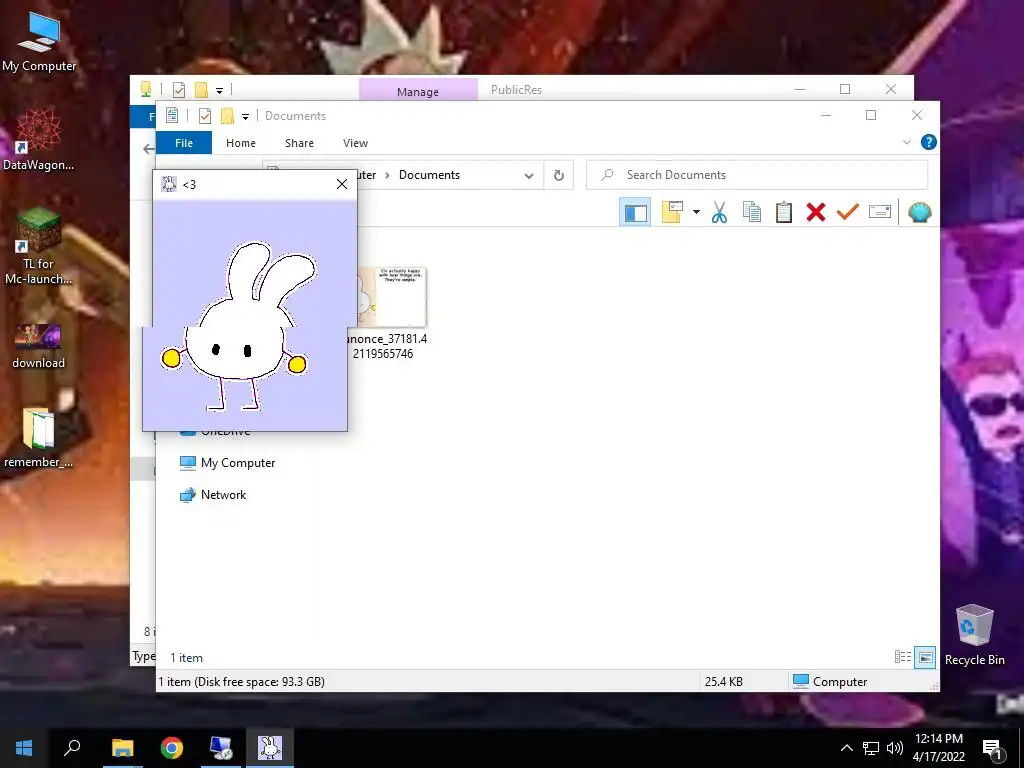Click the Rename icon in toolbar
The image size is (1024, 768).
pyautogui.click(x=880, y=212)
